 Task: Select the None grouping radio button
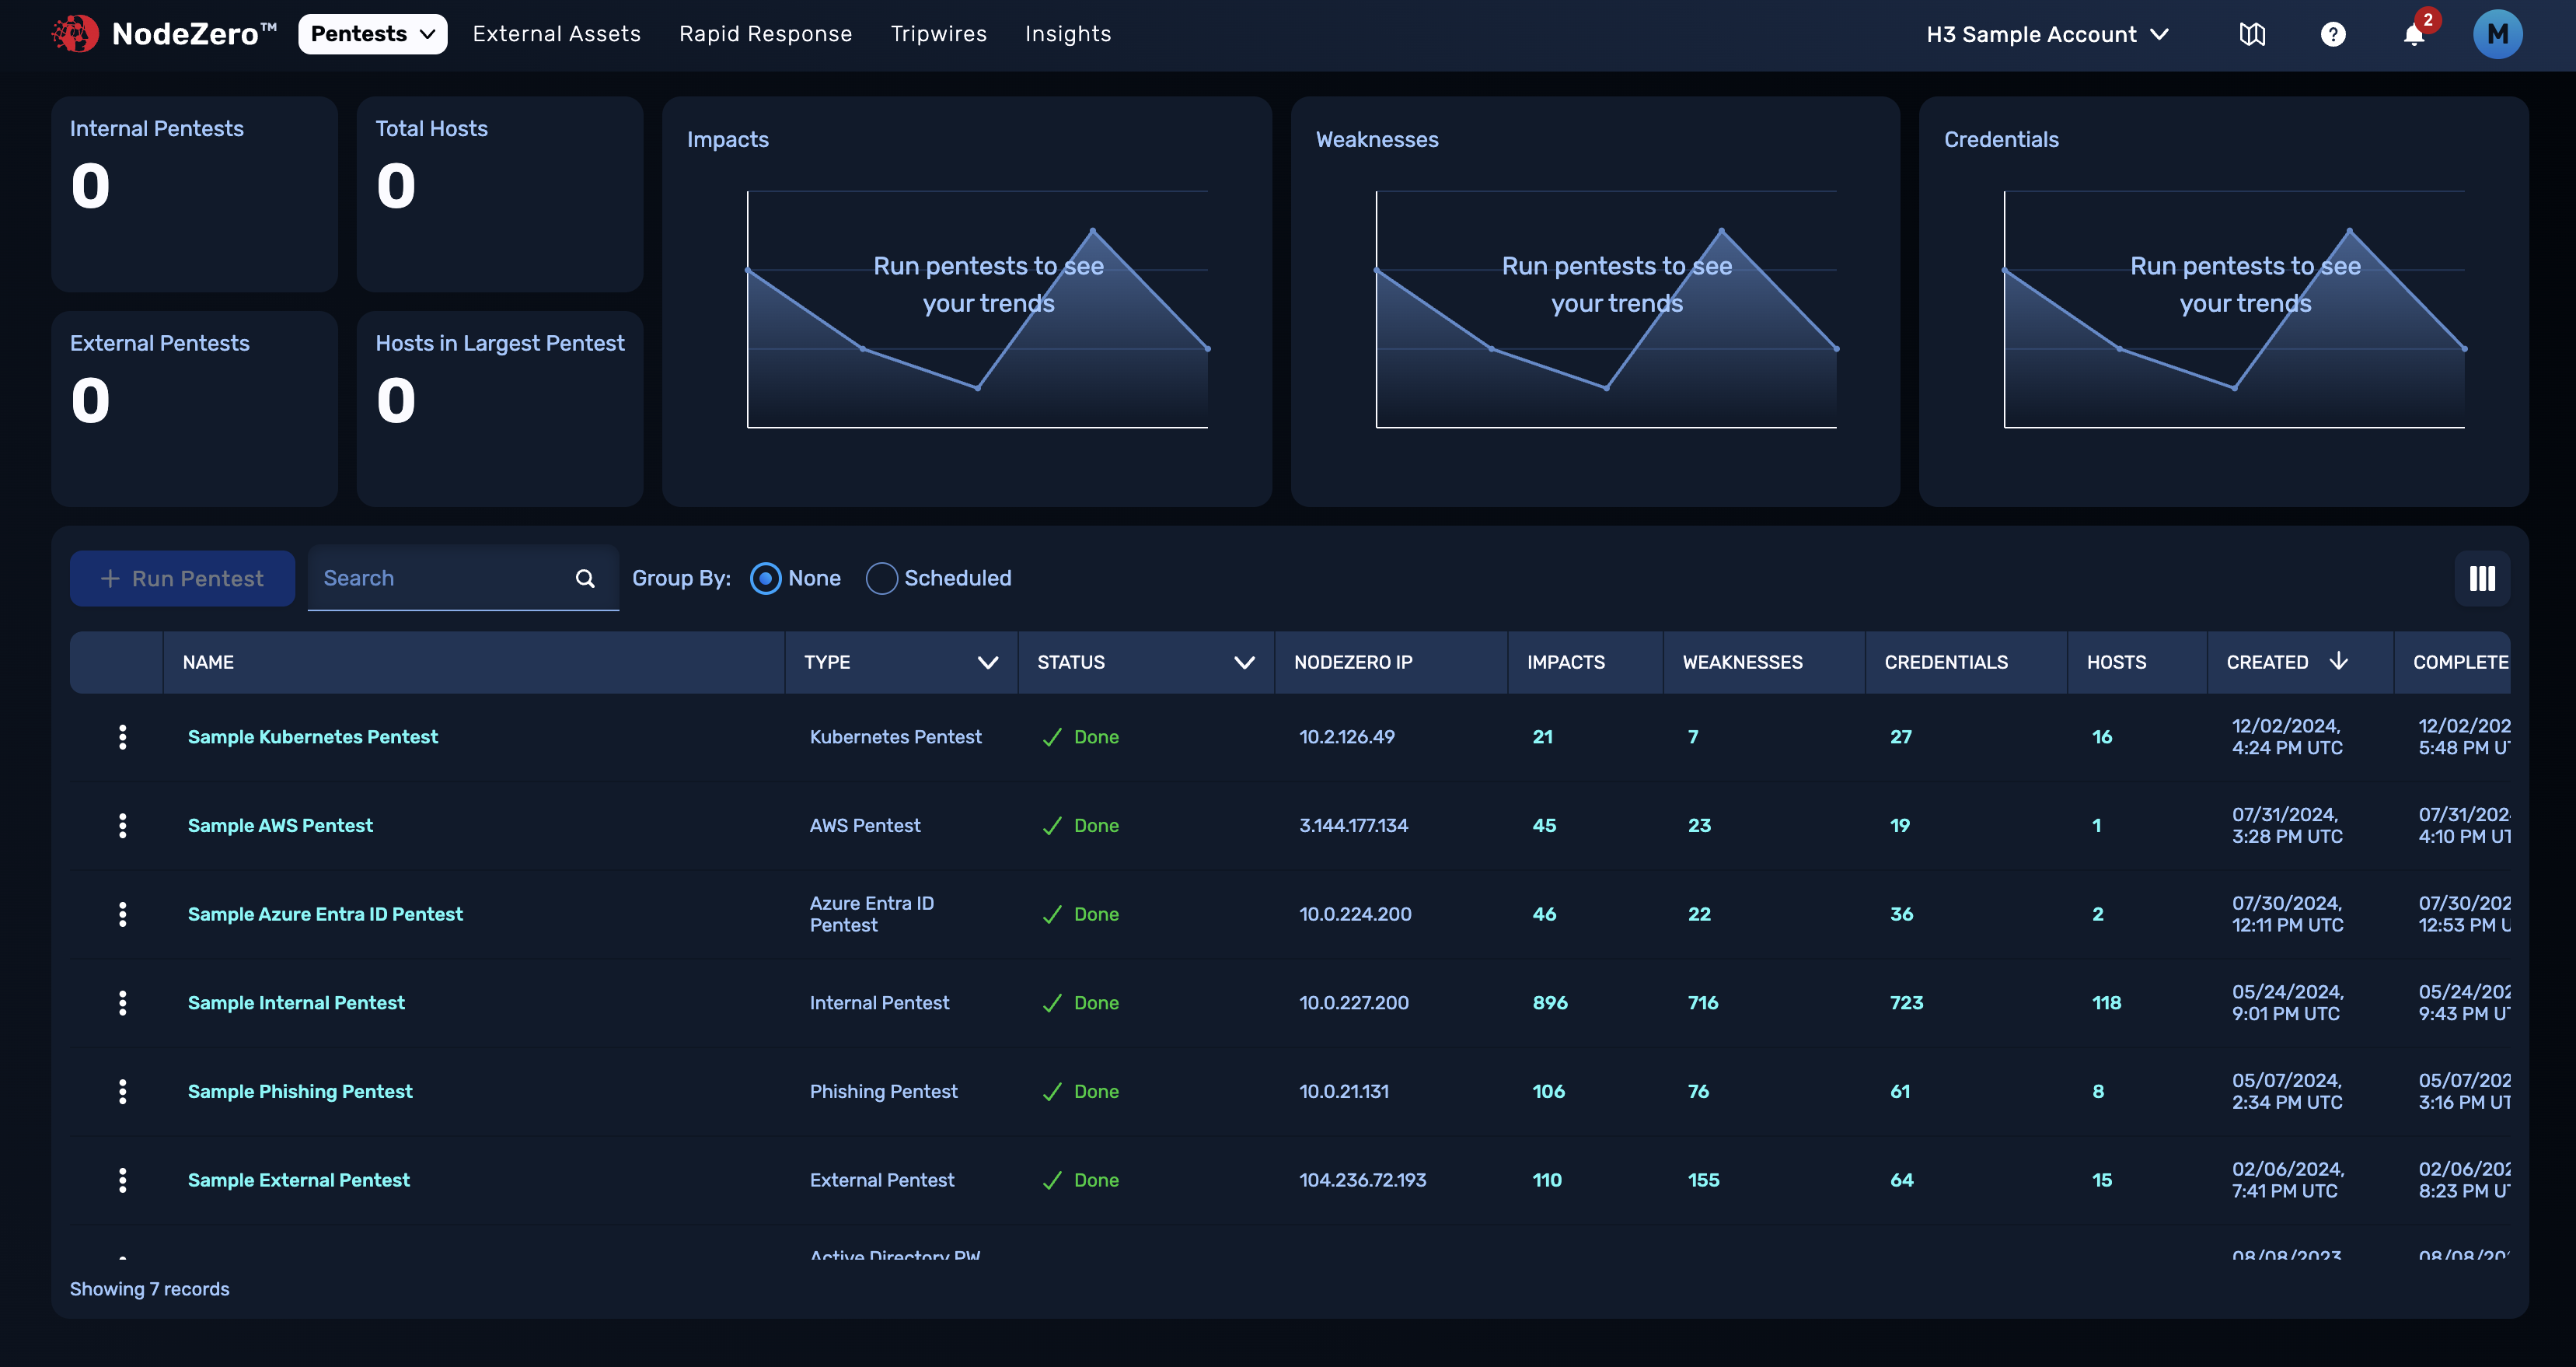(764, 578)
